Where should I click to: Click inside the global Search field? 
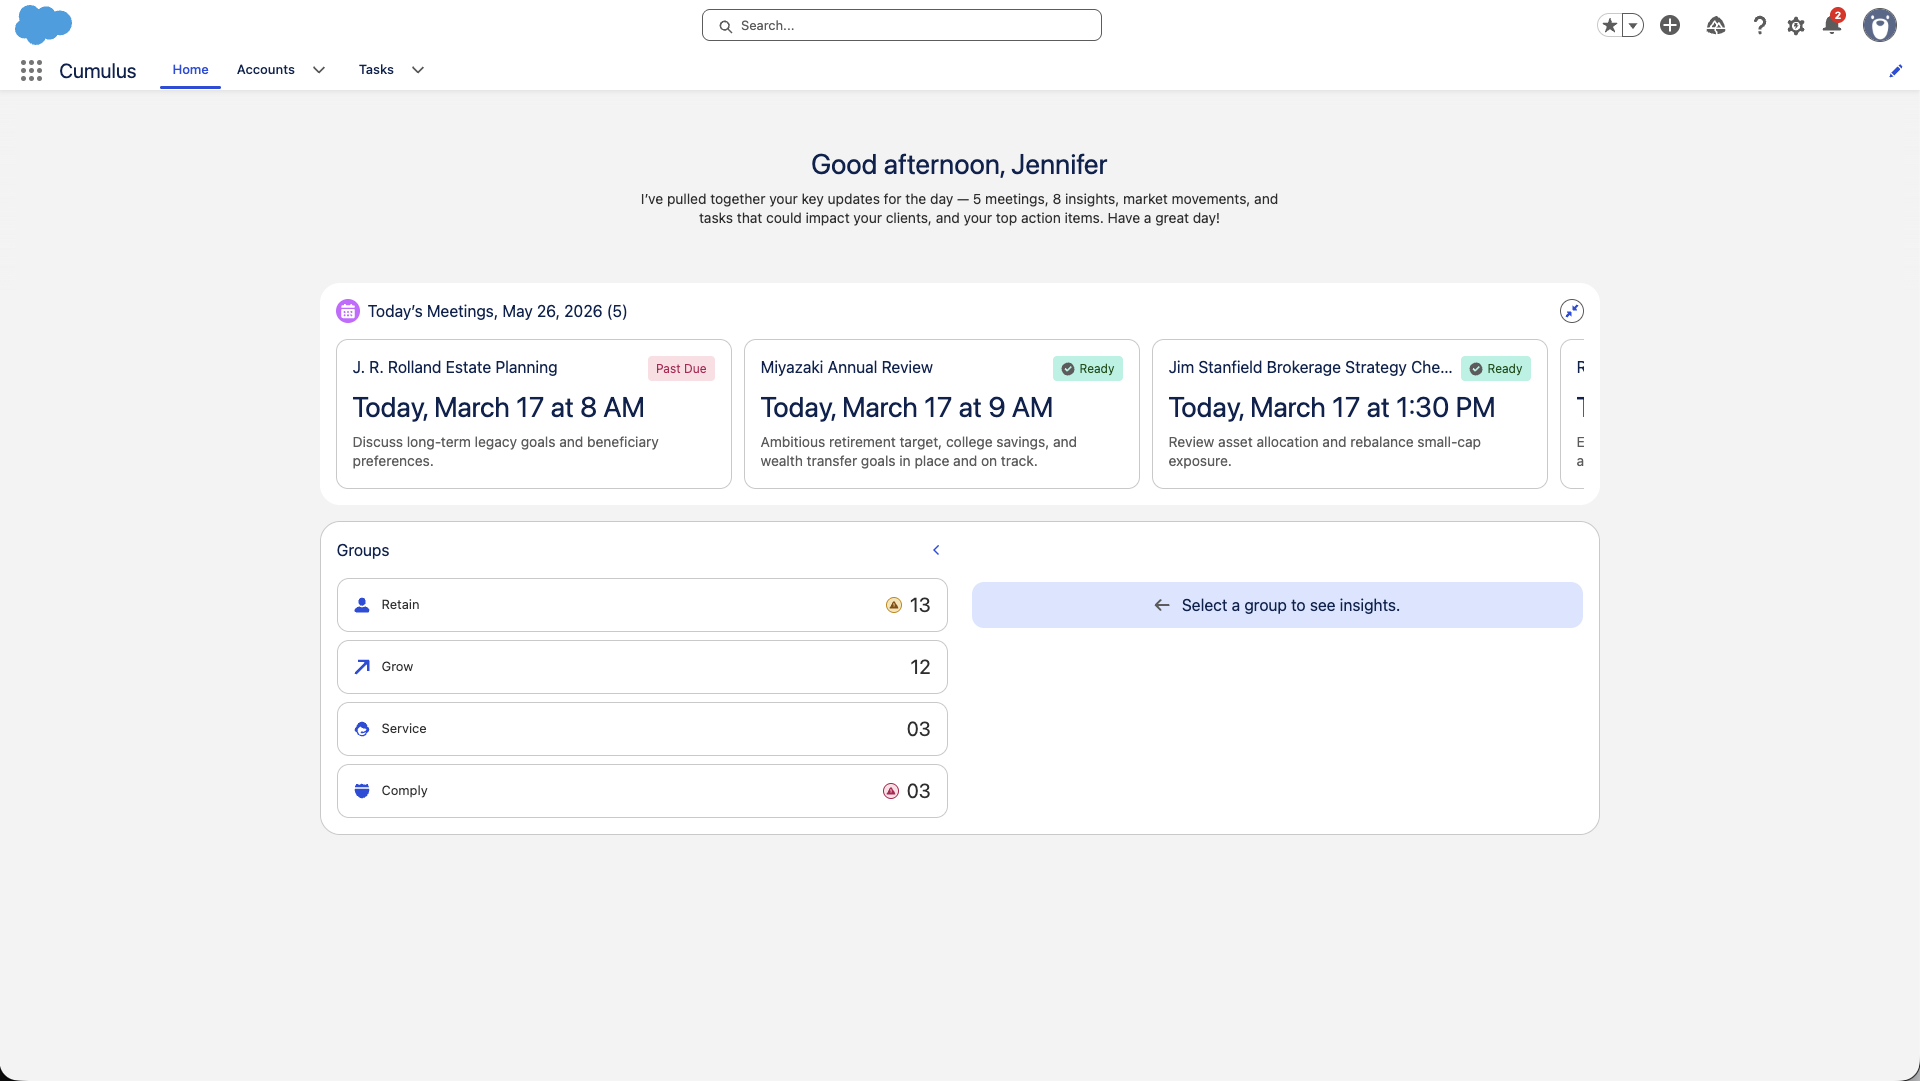[901, 25]
